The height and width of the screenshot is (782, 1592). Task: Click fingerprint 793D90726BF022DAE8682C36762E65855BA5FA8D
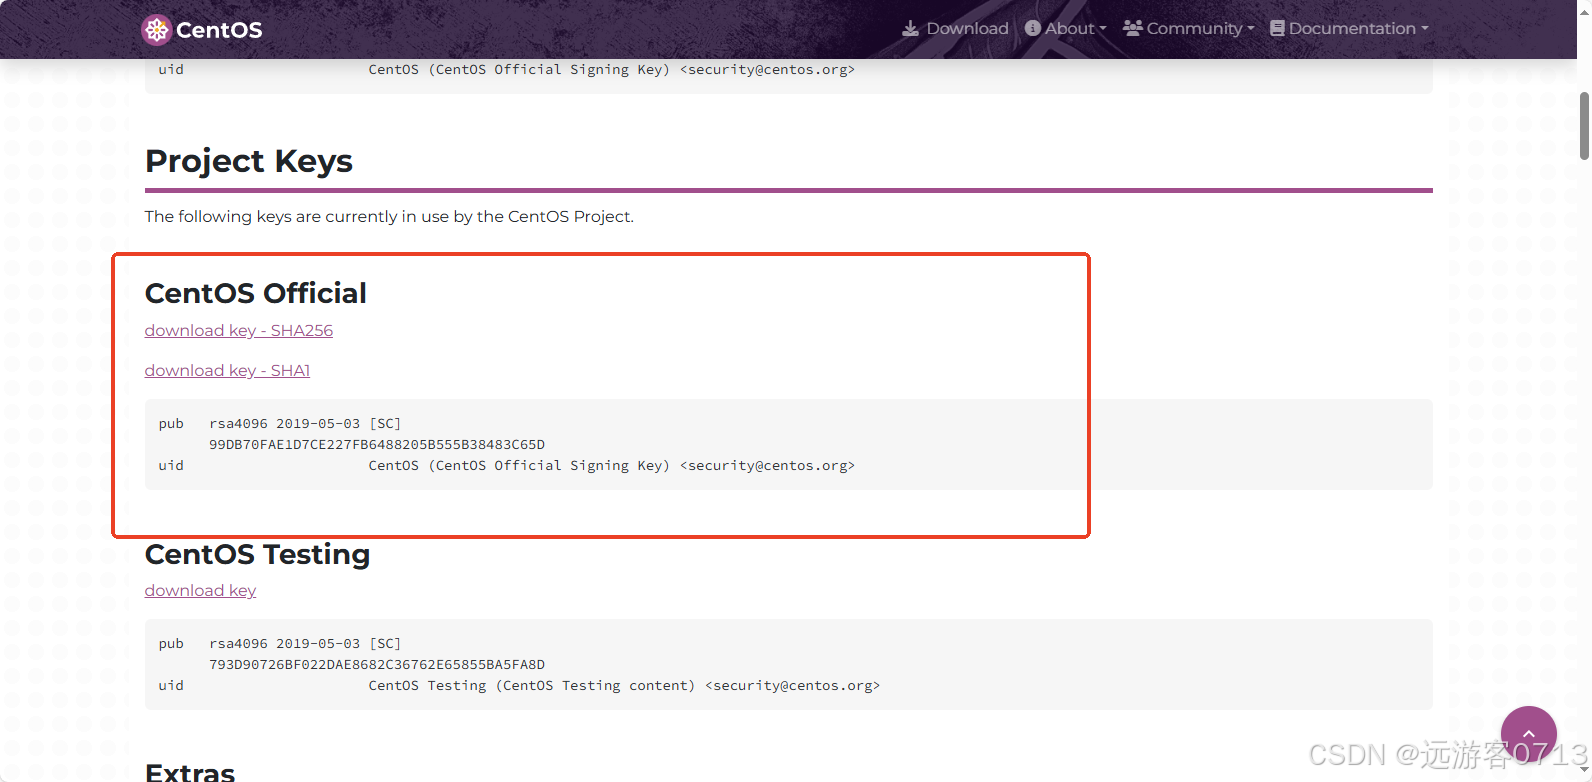point(377,664)
